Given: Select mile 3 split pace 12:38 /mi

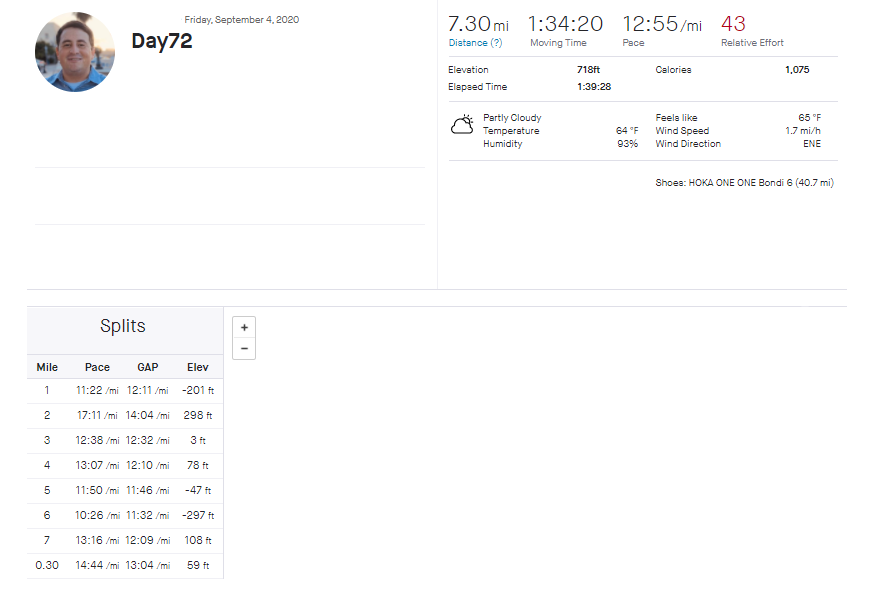Looking at the screenshot, I should coord(97,440).
